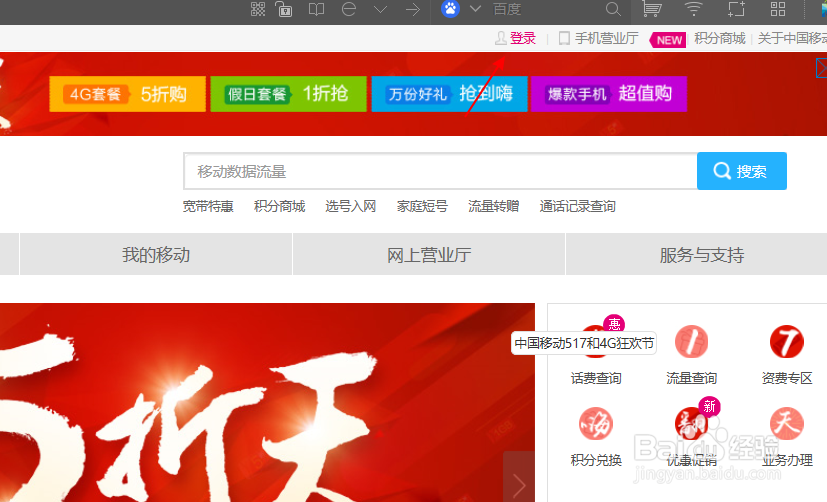The width and height of the screenshot is (827, 502).
Task: Click the 积分兑换 text label
Action: (596, 460)
